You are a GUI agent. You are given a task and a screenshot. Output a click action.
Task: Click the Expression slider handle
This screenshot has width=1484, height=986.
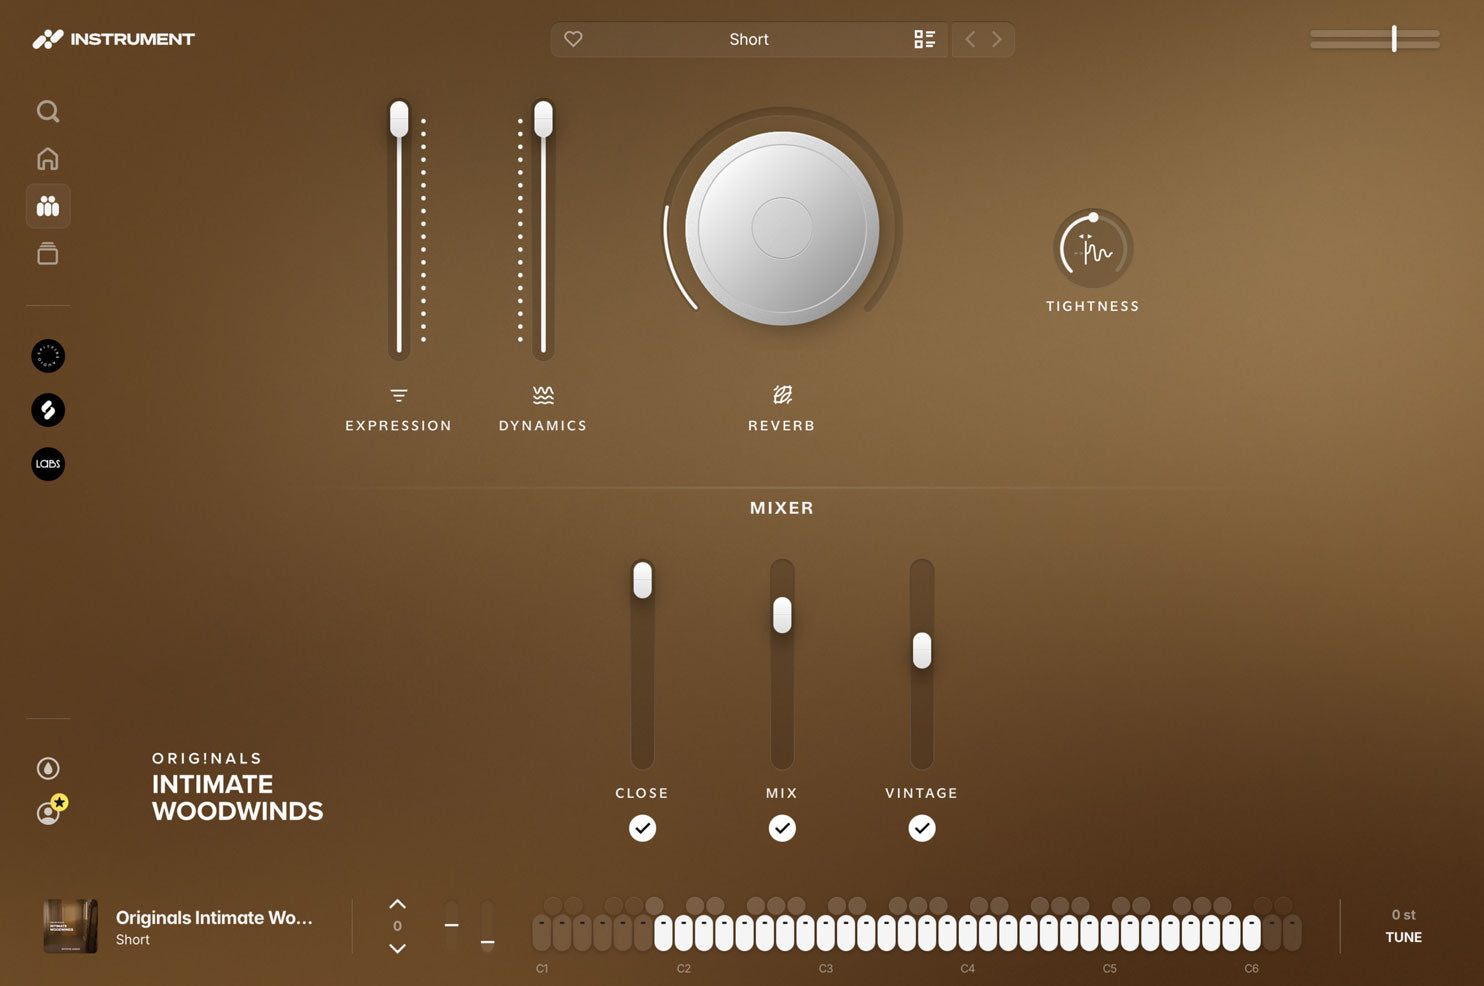coord(399,119)
